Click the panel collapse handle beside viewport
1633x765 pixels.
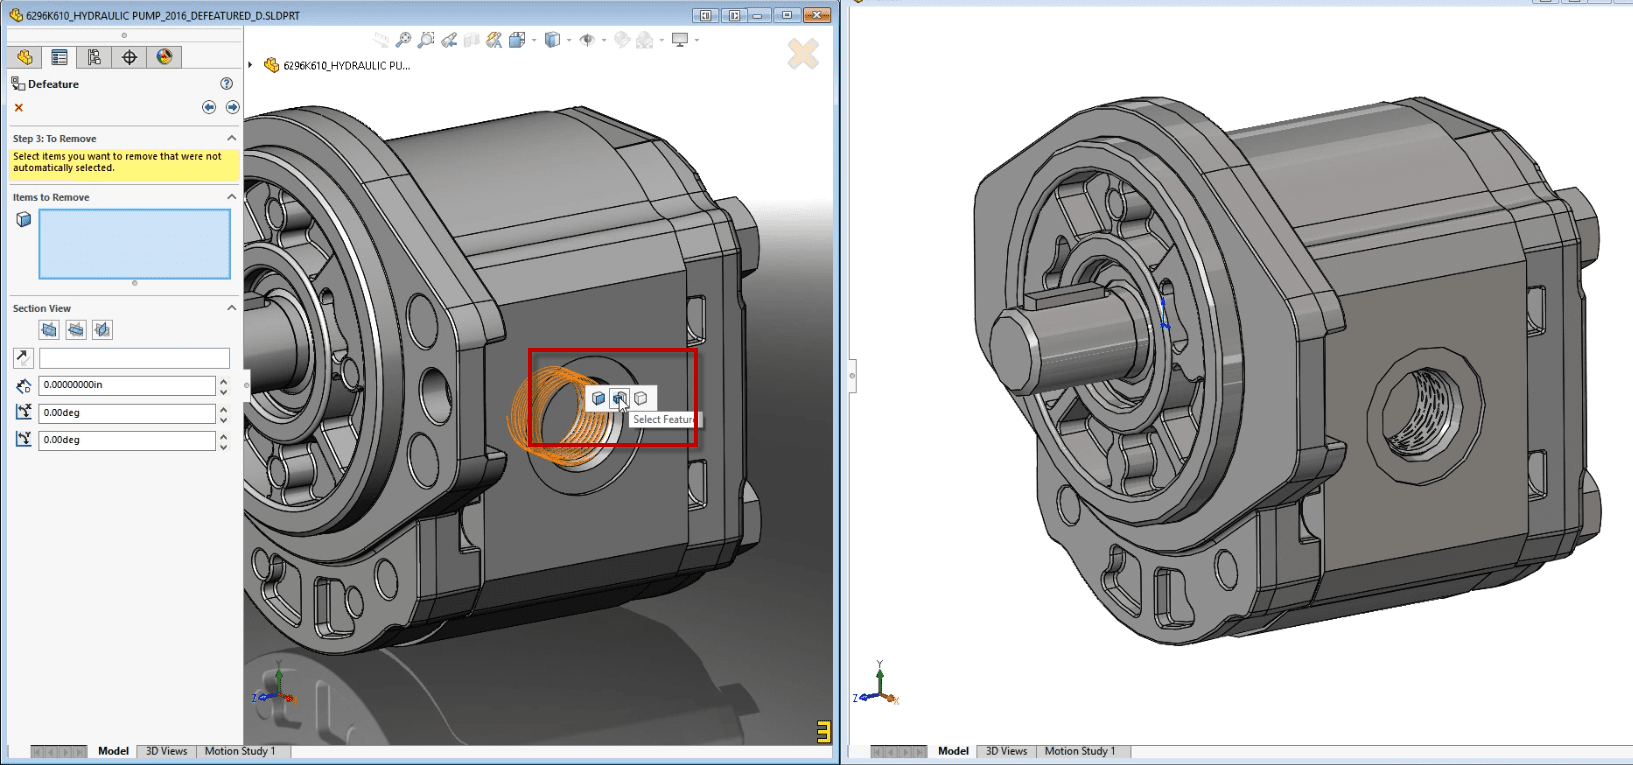click(x=246, y=384)
